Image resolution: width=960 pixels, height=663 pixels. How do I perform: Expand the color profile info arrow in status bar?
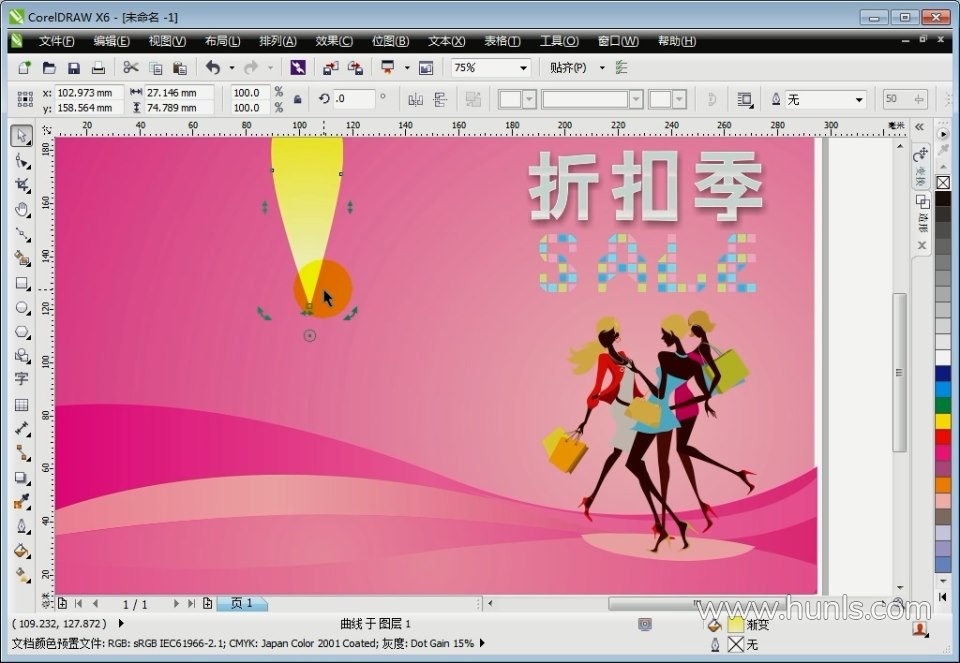pos(482,643)
